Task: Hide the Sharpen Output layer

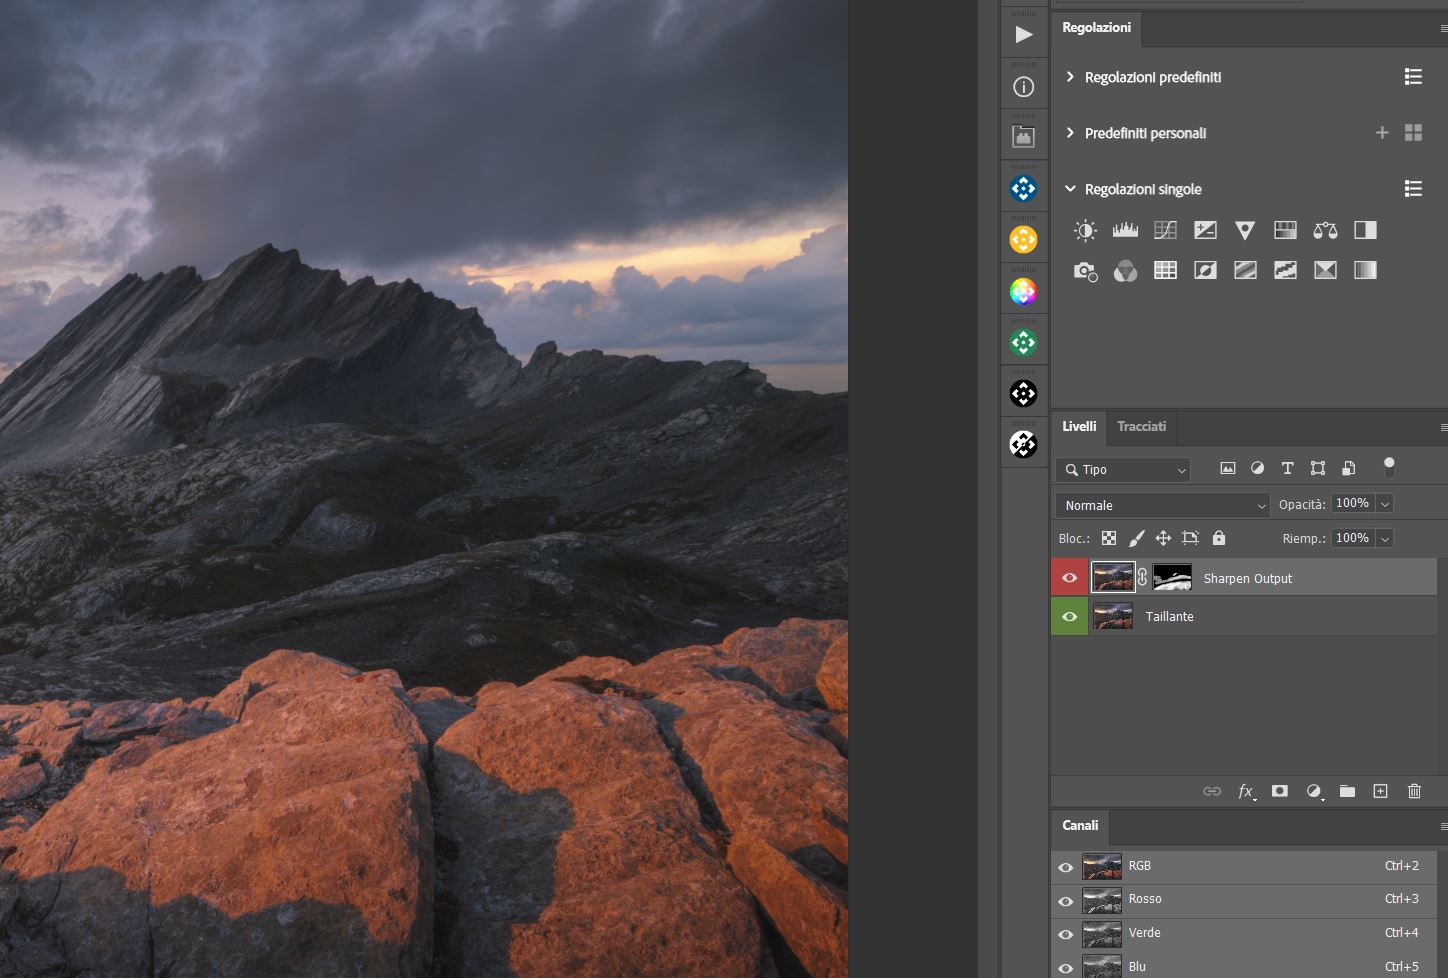Action: click(x=1069, y=578)
